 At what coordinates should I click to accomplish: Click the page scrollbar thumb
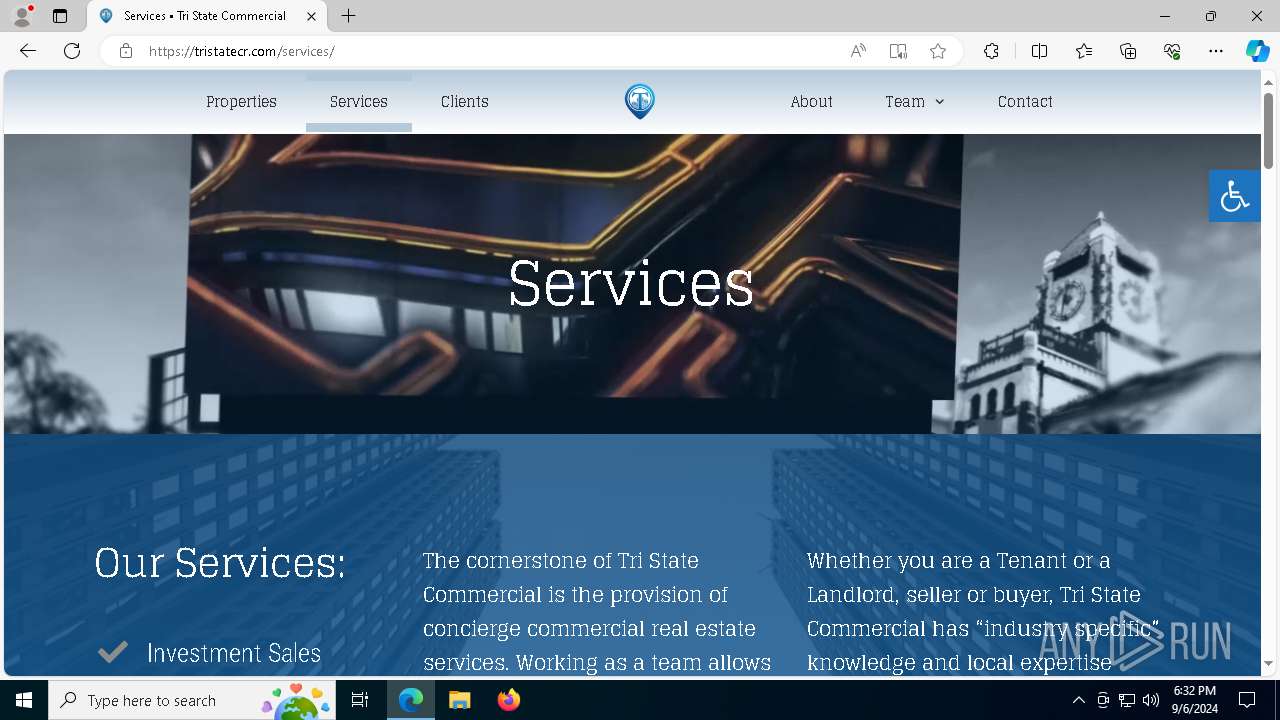click(1268, 130)
